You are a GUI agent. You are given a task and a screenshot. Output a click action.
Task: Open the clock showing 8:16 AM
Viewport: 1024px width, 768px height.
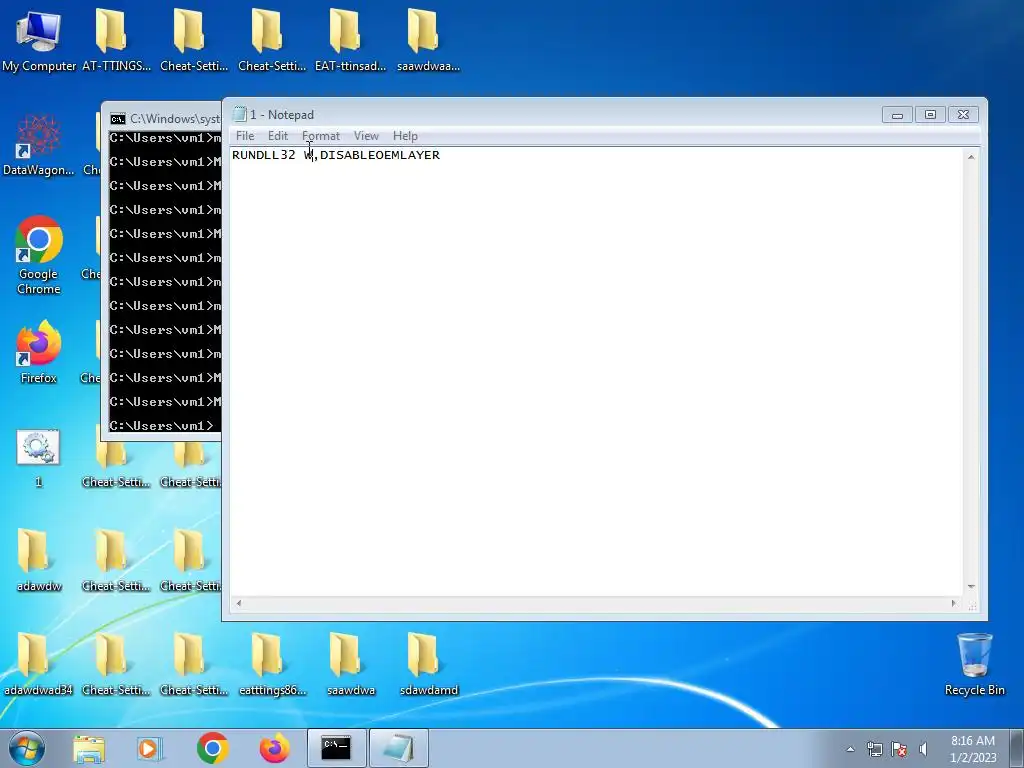972,748
